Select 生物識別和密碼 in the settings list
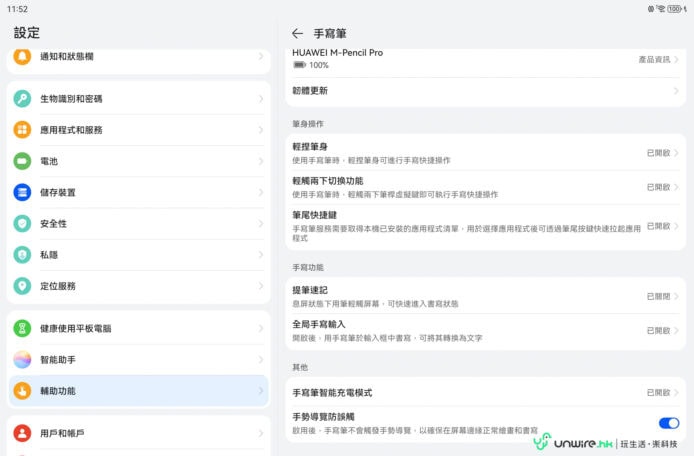694x456 pixels. tap(138, 98)
